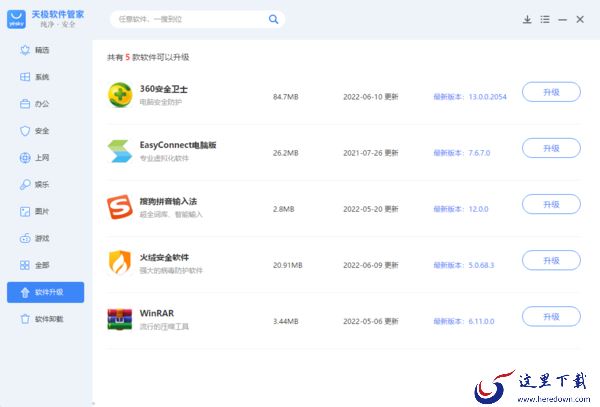Open the 办公 office category

click(34, 104)
